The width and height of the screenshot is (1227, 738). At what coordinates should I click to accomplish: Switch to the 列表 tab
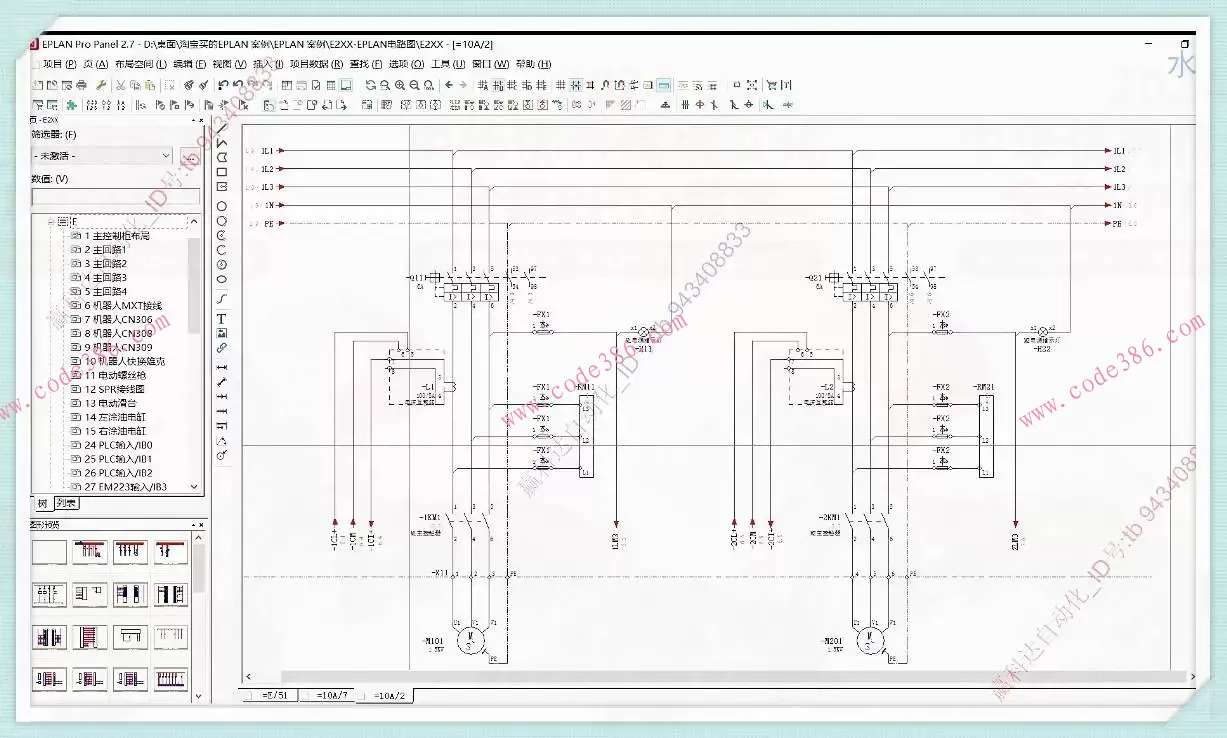point(66,503)
